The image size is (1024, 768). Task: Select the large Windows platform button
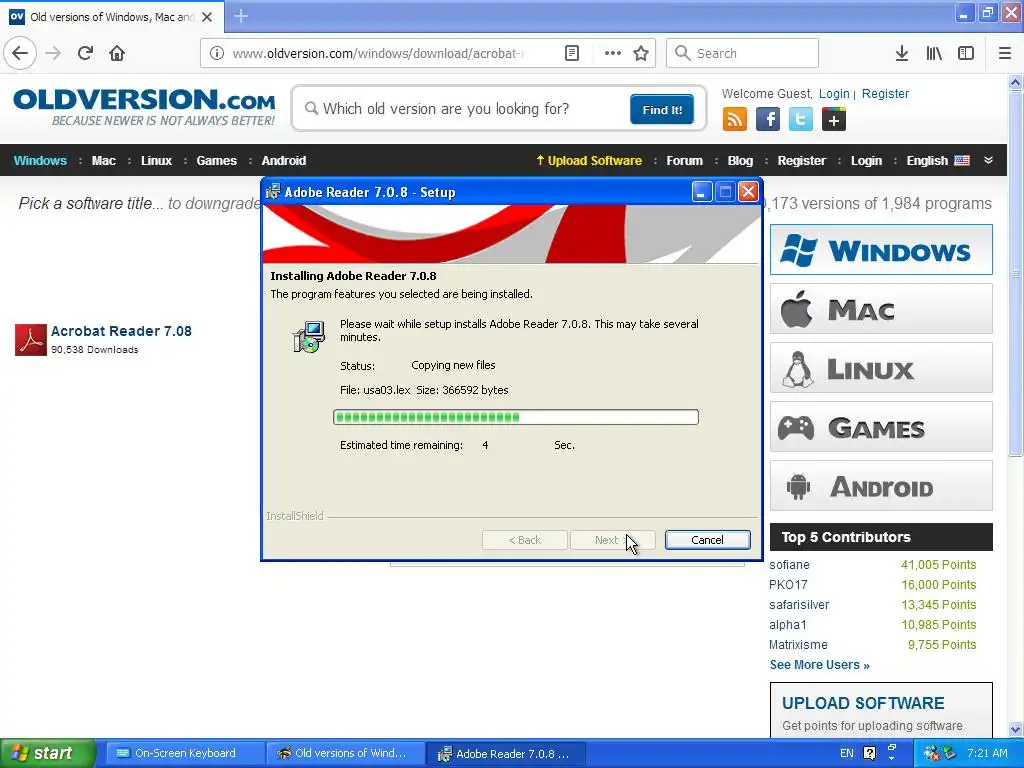881,249
